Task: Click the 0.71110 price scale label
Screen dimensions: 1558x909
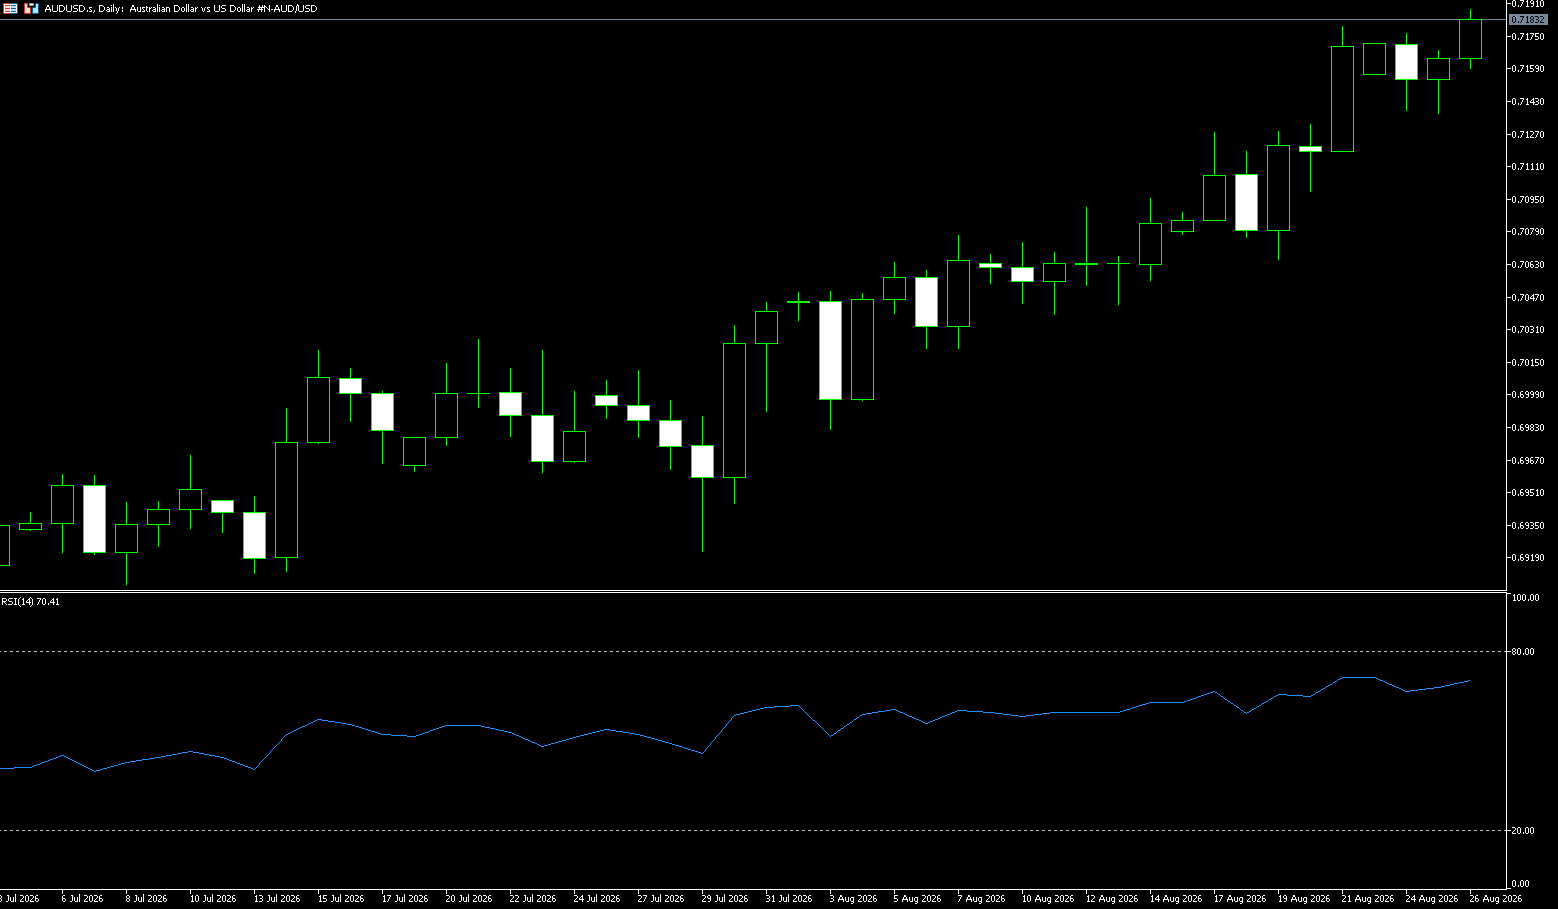Action: pos(1529,167)
